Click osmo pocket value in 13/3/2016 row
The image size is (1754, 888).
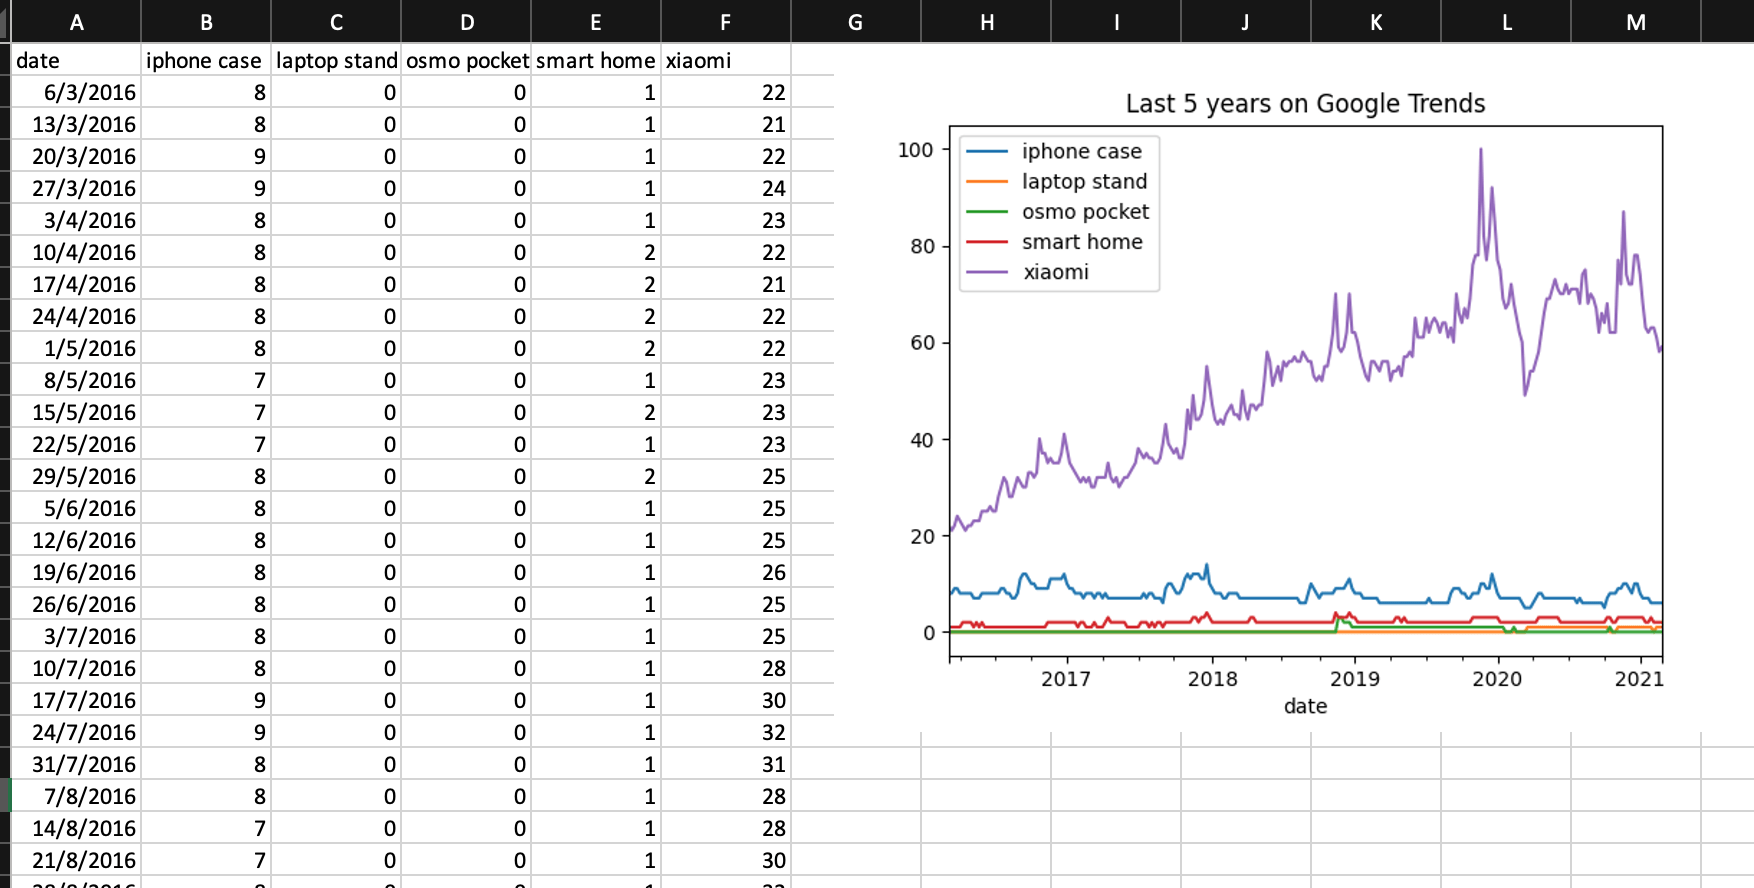(x=466, y=124)
